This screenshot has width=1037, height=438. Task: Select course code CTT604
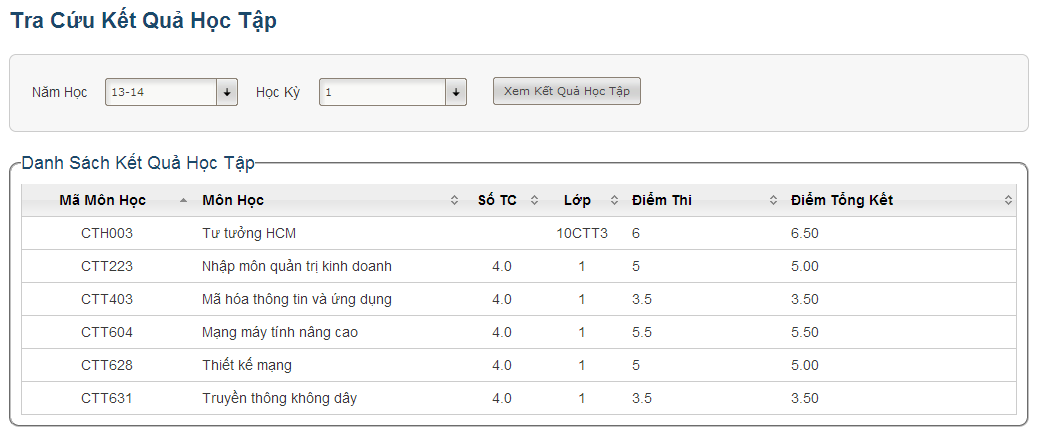(107, 332)
